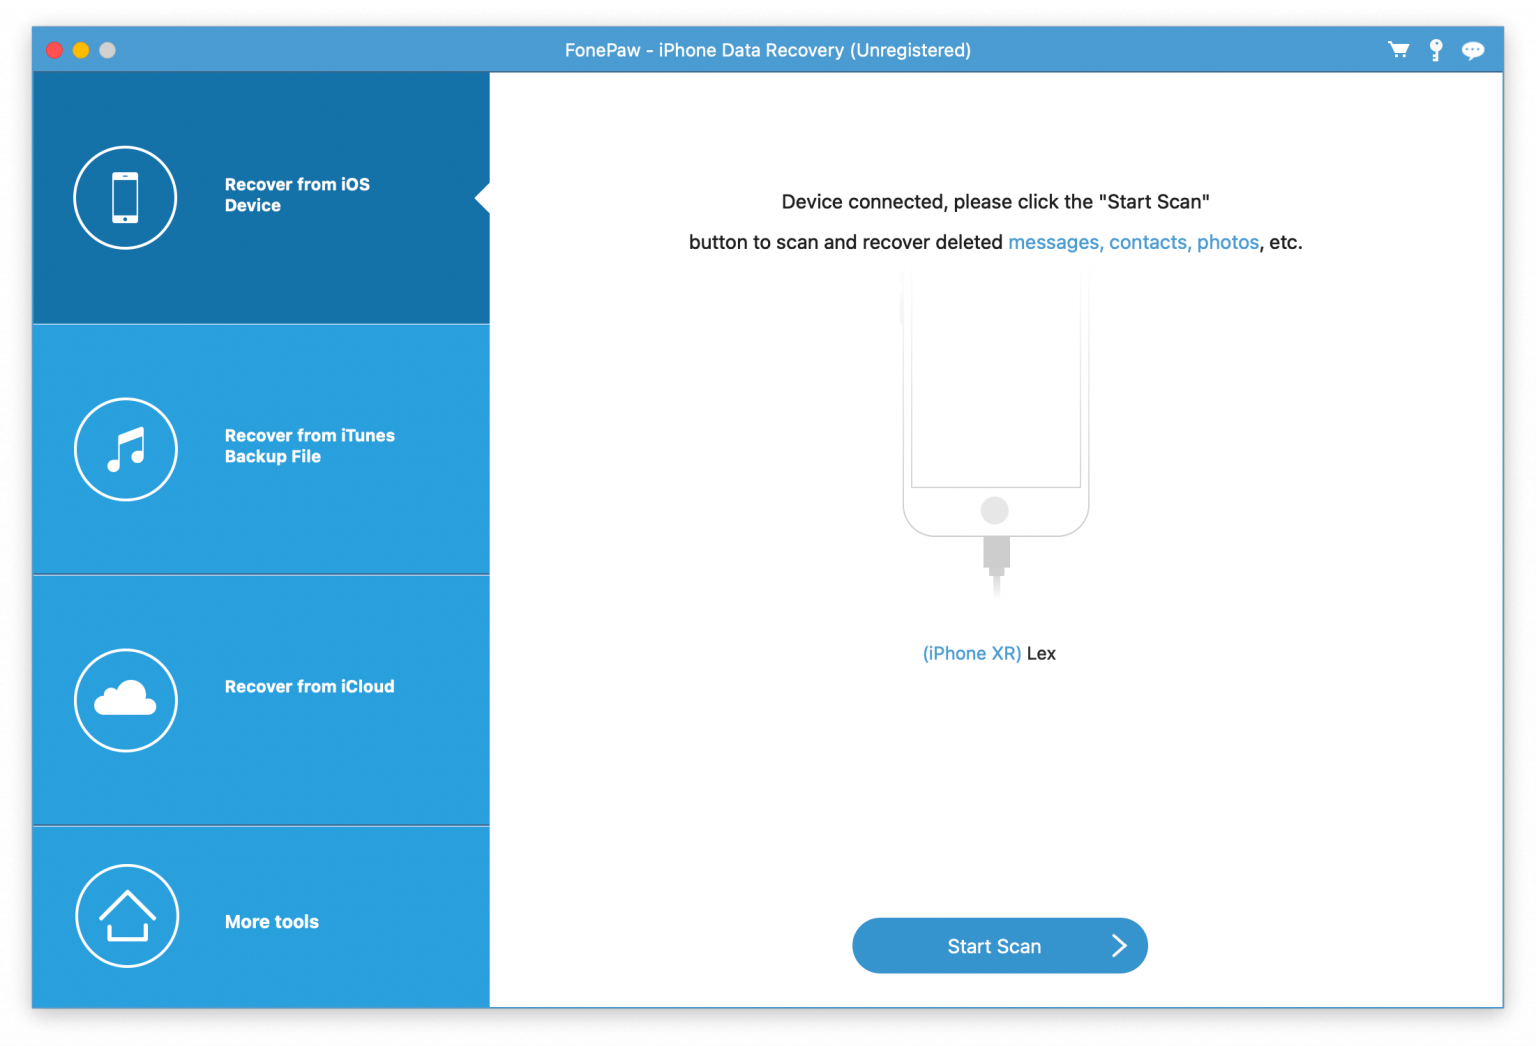
Task: Click the (iPhone XR) device link
Action: pyautogui.click(x=971, y=652)
